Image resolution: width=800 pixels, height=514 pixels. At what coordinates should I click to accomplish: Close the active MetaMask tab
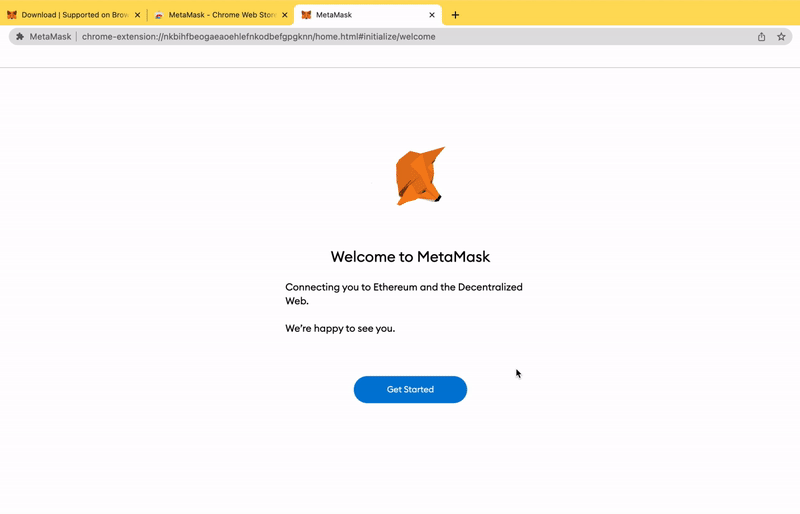[432, 15]
